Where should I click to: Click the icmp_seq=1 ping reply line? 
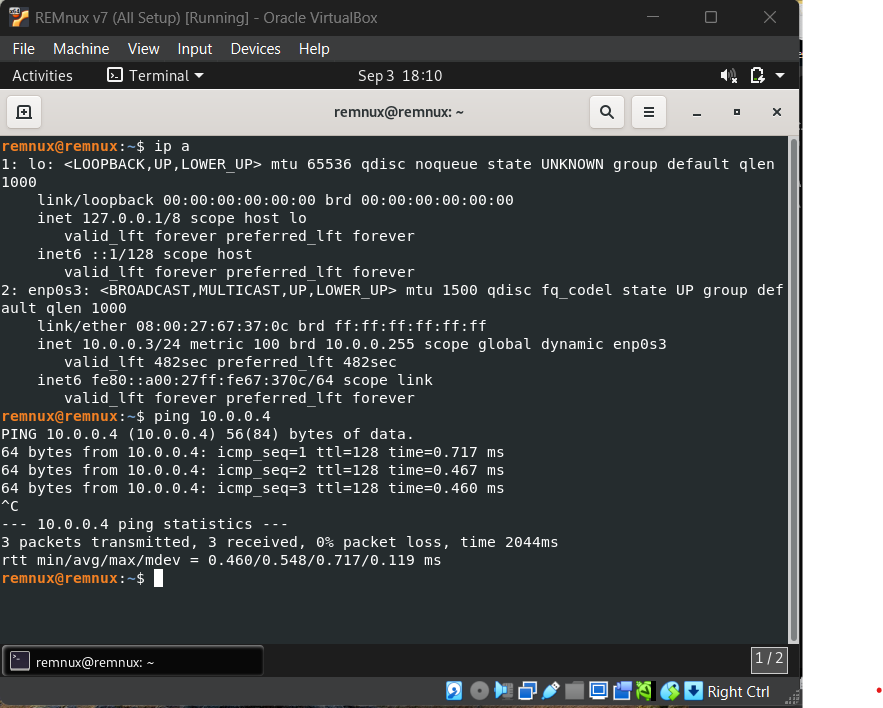point(253,452)
